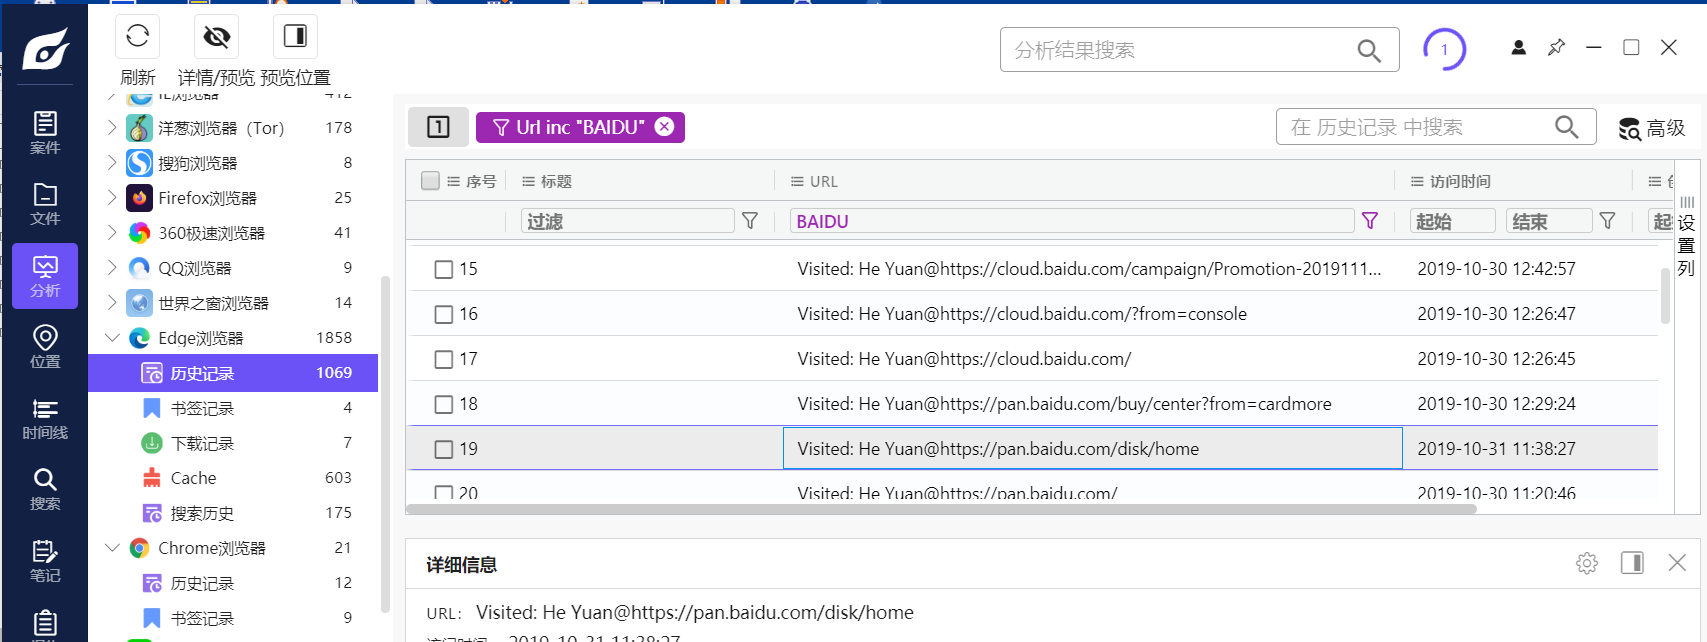Image resolution: width=1707 pixels, height=642 pixels.
Task: Select the cloud.baidu.com/?from=console row
Action: pyautogui.click(x=1032, y=314)
